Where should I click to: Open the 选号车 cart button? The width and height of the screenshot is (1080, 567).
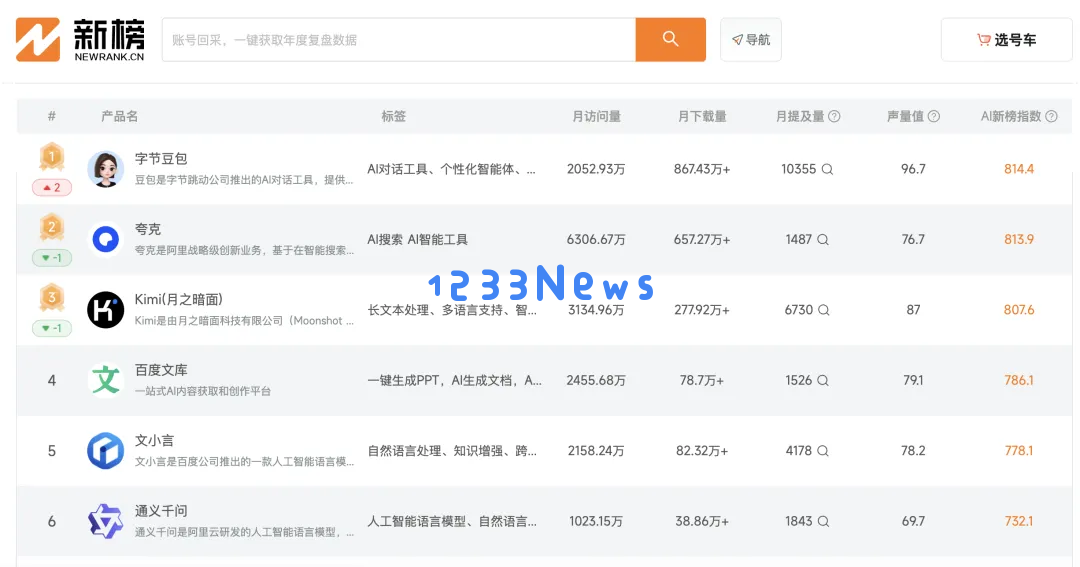pos(1006,40)
